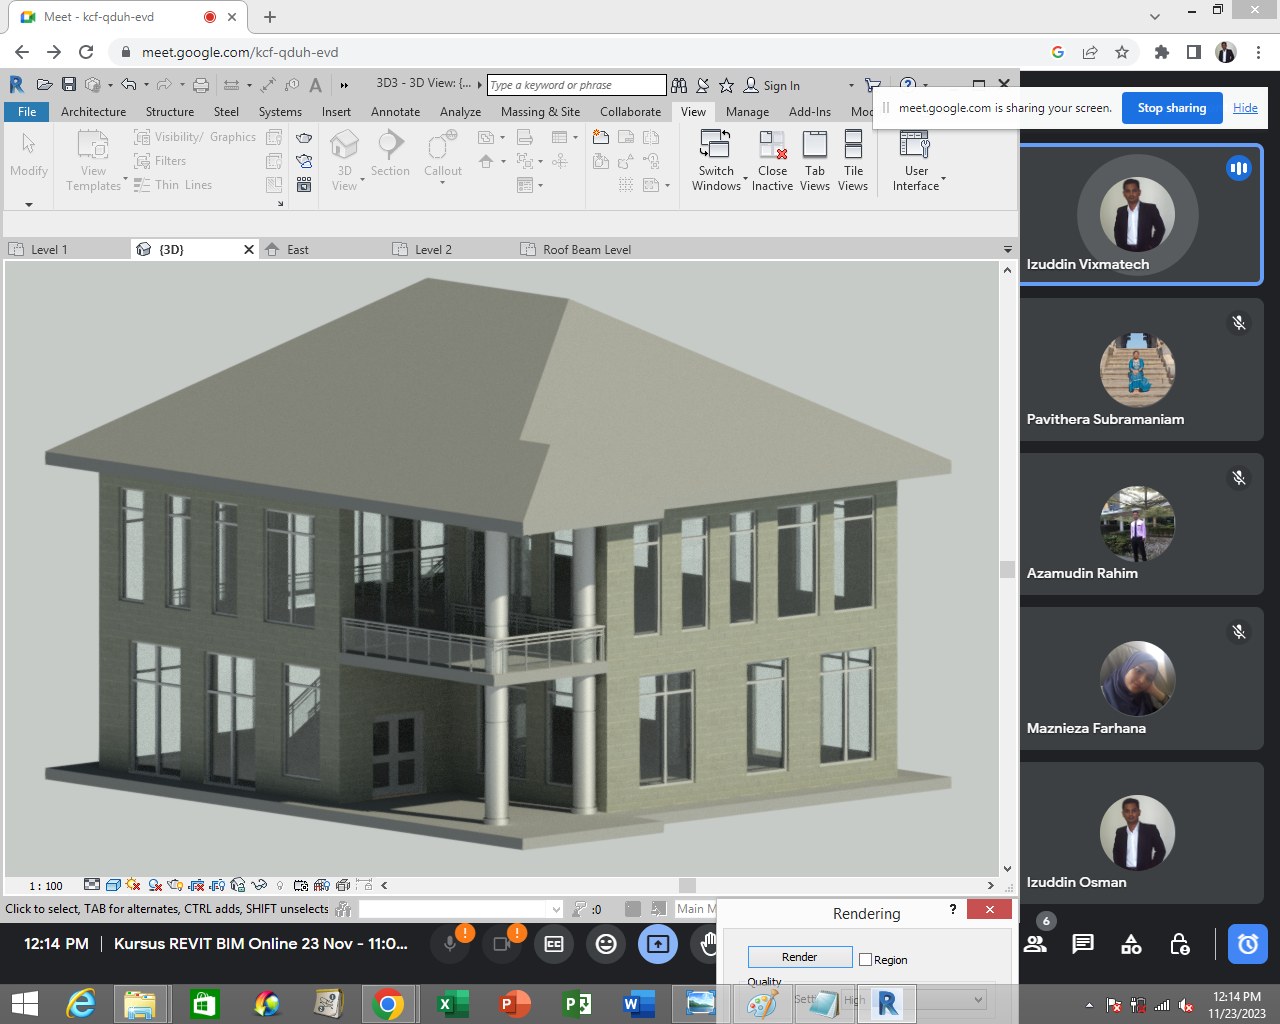
Task: Open the User Interface tool
Action: [x=916, y=160]
